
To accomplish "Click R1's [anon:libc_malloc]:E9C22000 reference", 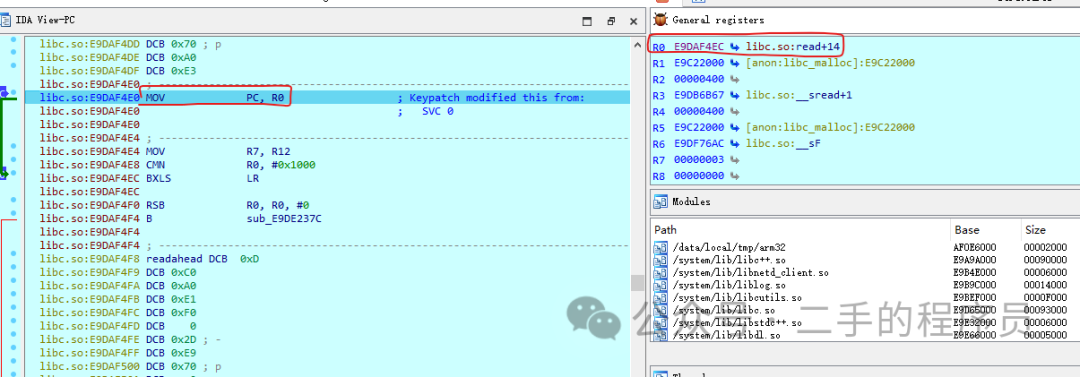I will (830, 63).
